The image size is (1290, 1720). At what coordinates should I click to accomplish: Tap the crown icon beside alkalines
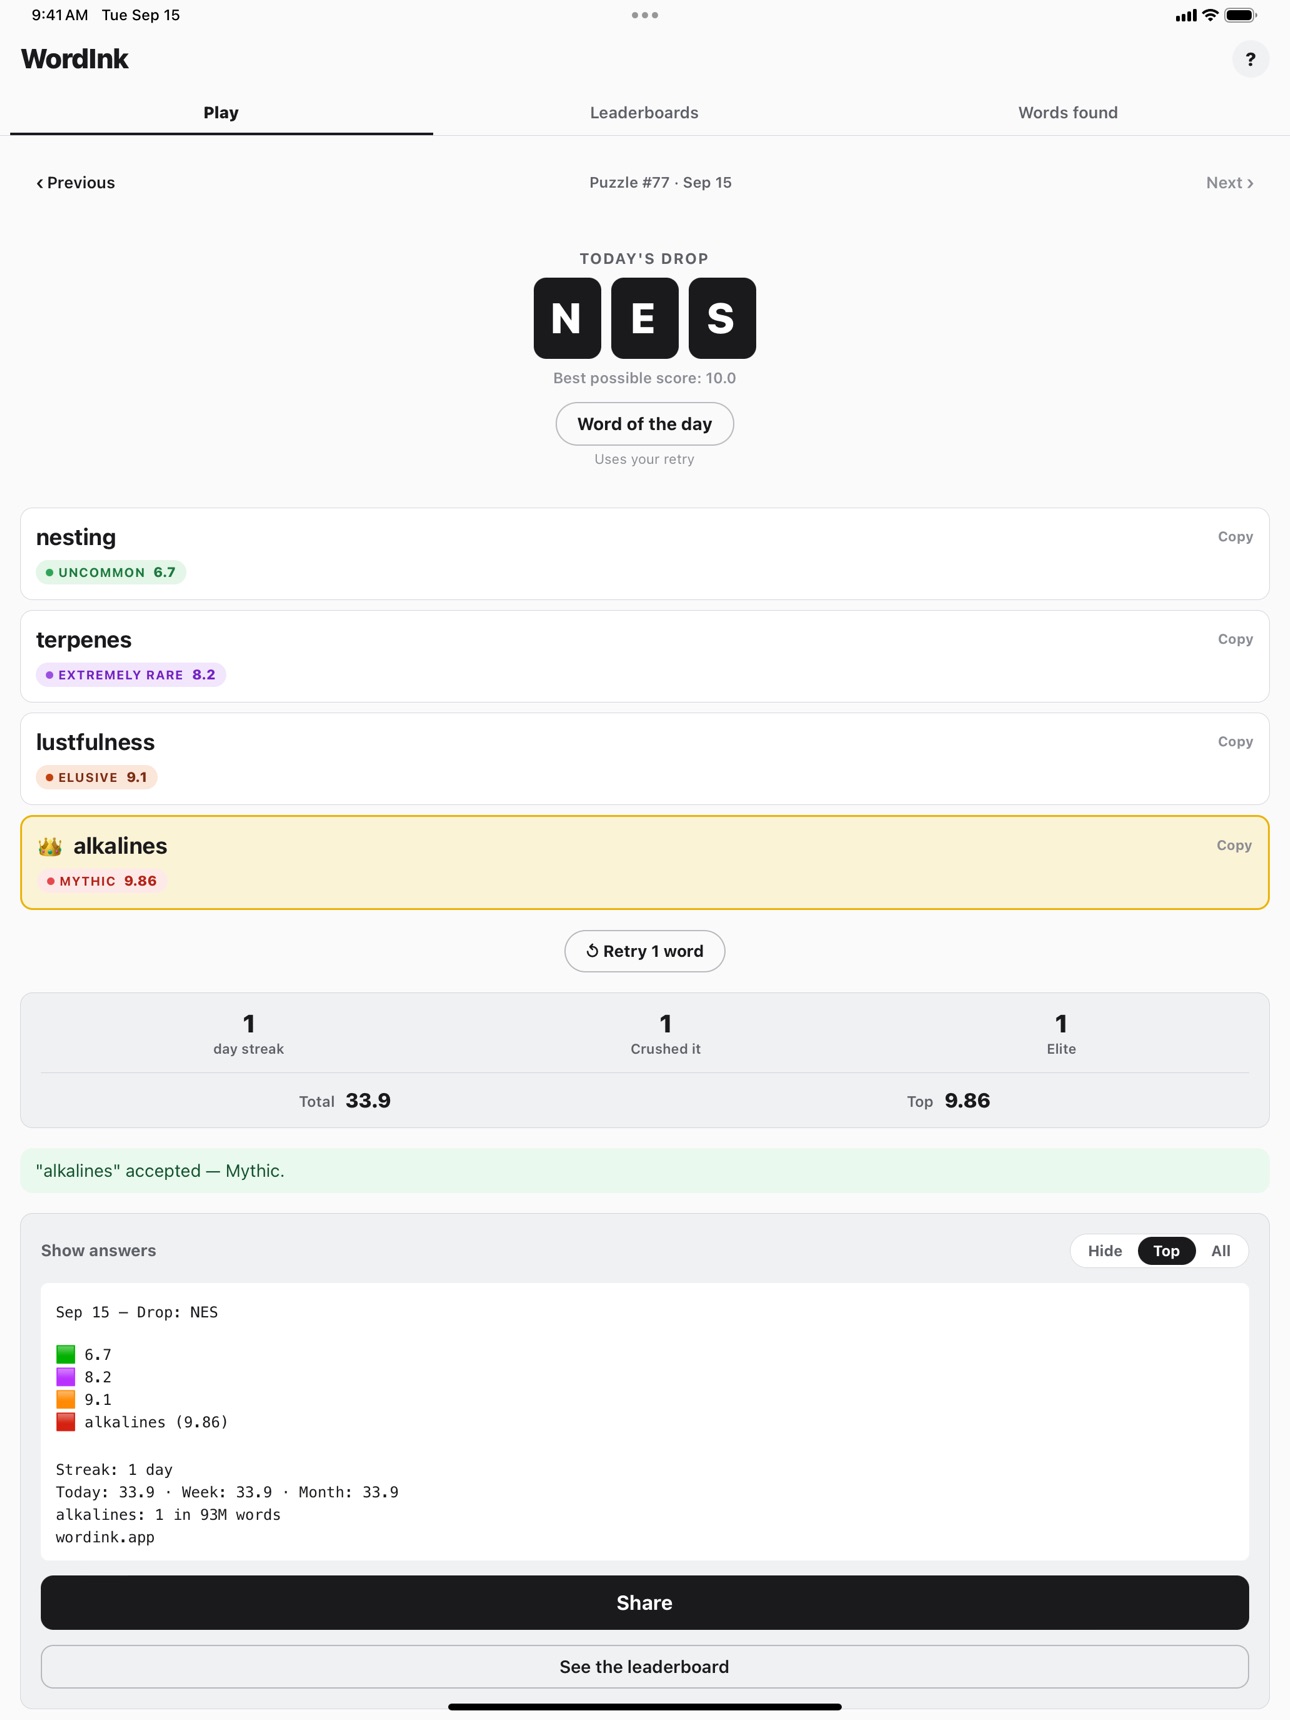pyautogui.click(x=50, y=847)
